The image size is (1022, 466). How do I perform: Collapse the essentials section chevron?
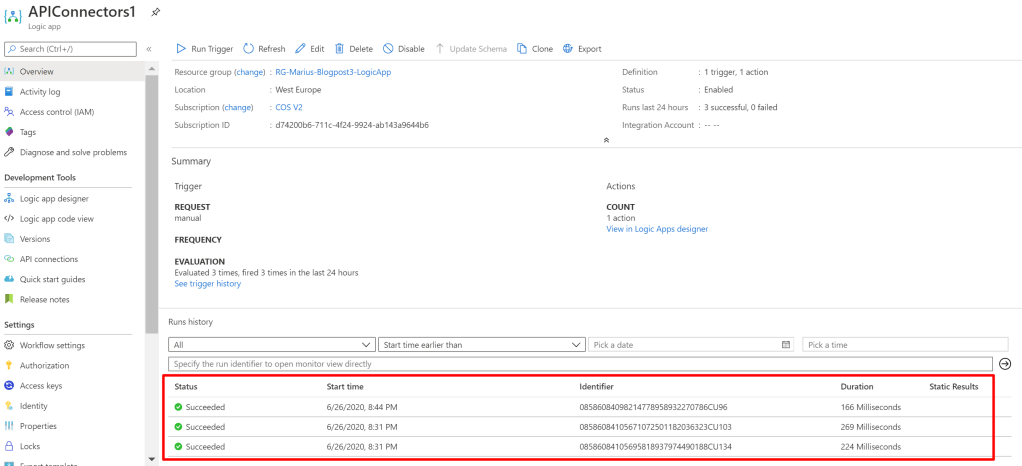pyautogui.click(x=606, y=141)
